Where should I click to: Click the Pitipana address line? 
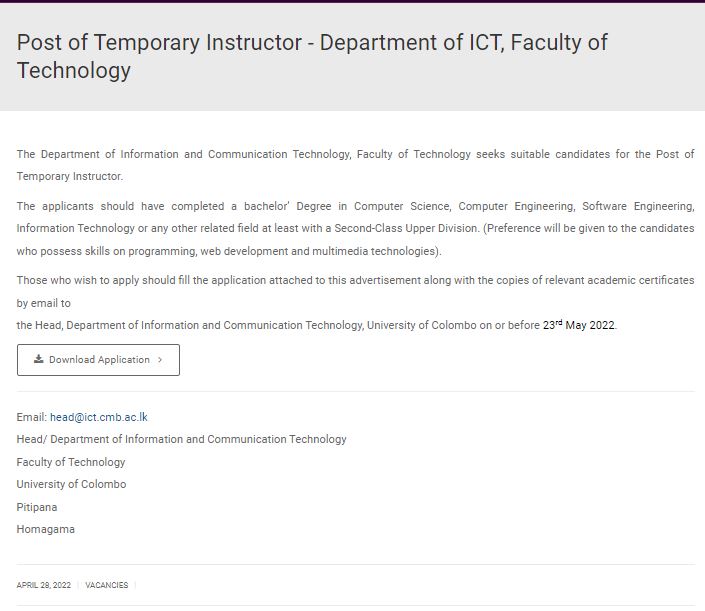click(37, 507)
